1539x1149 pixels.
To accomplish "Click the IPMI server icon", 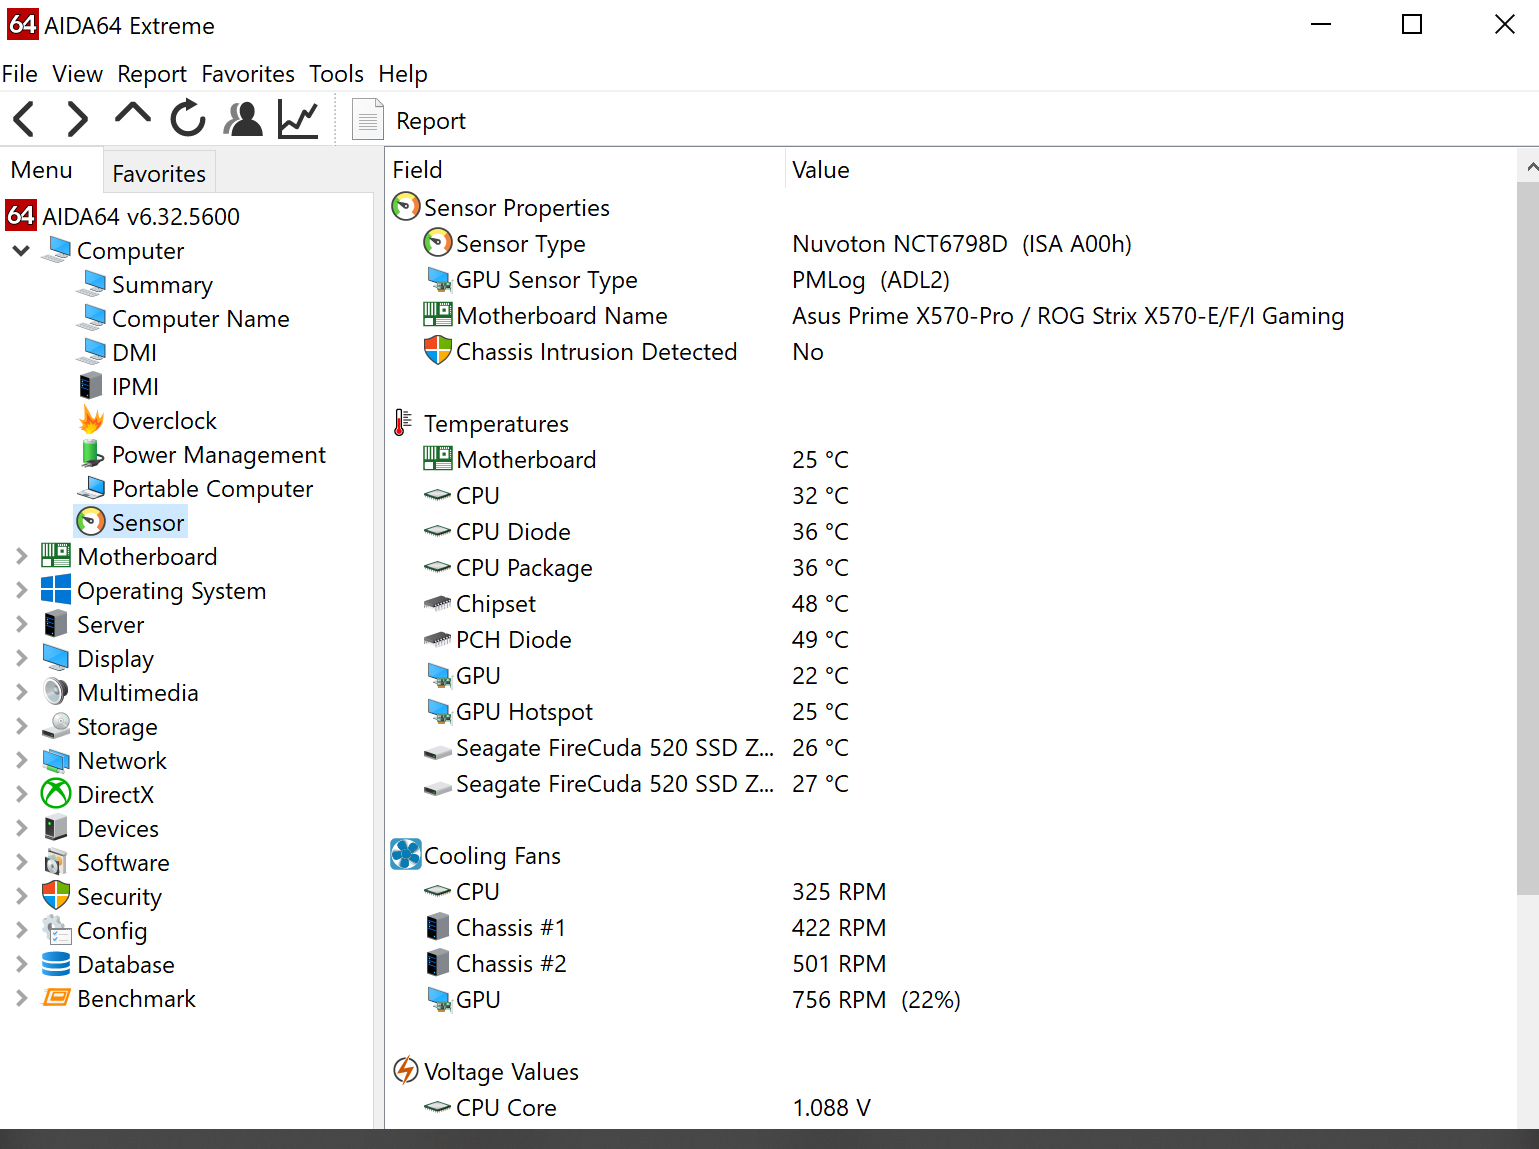I will point(91,385).
